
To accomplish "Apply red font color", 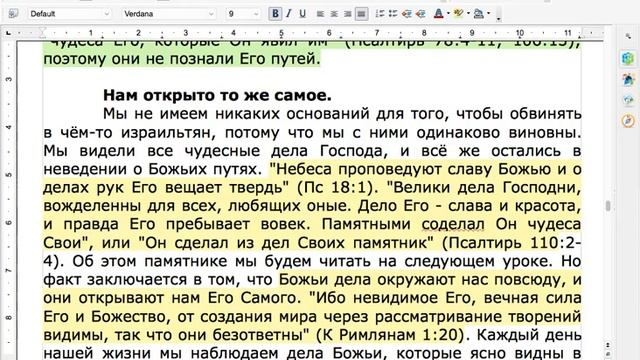I will (438, 14).
